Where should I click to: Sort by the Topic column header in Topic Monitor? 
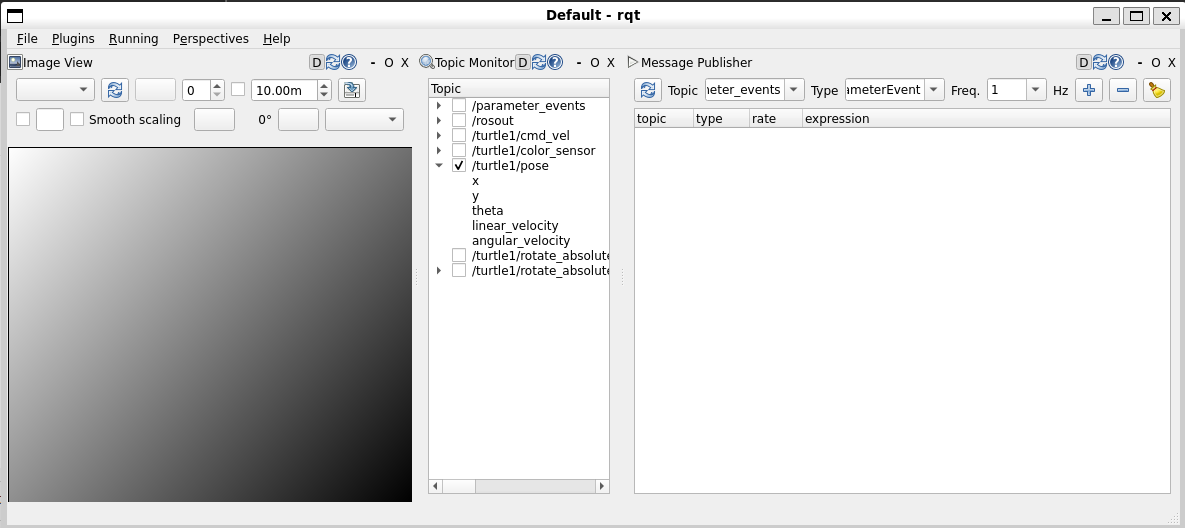coord(518,89)
